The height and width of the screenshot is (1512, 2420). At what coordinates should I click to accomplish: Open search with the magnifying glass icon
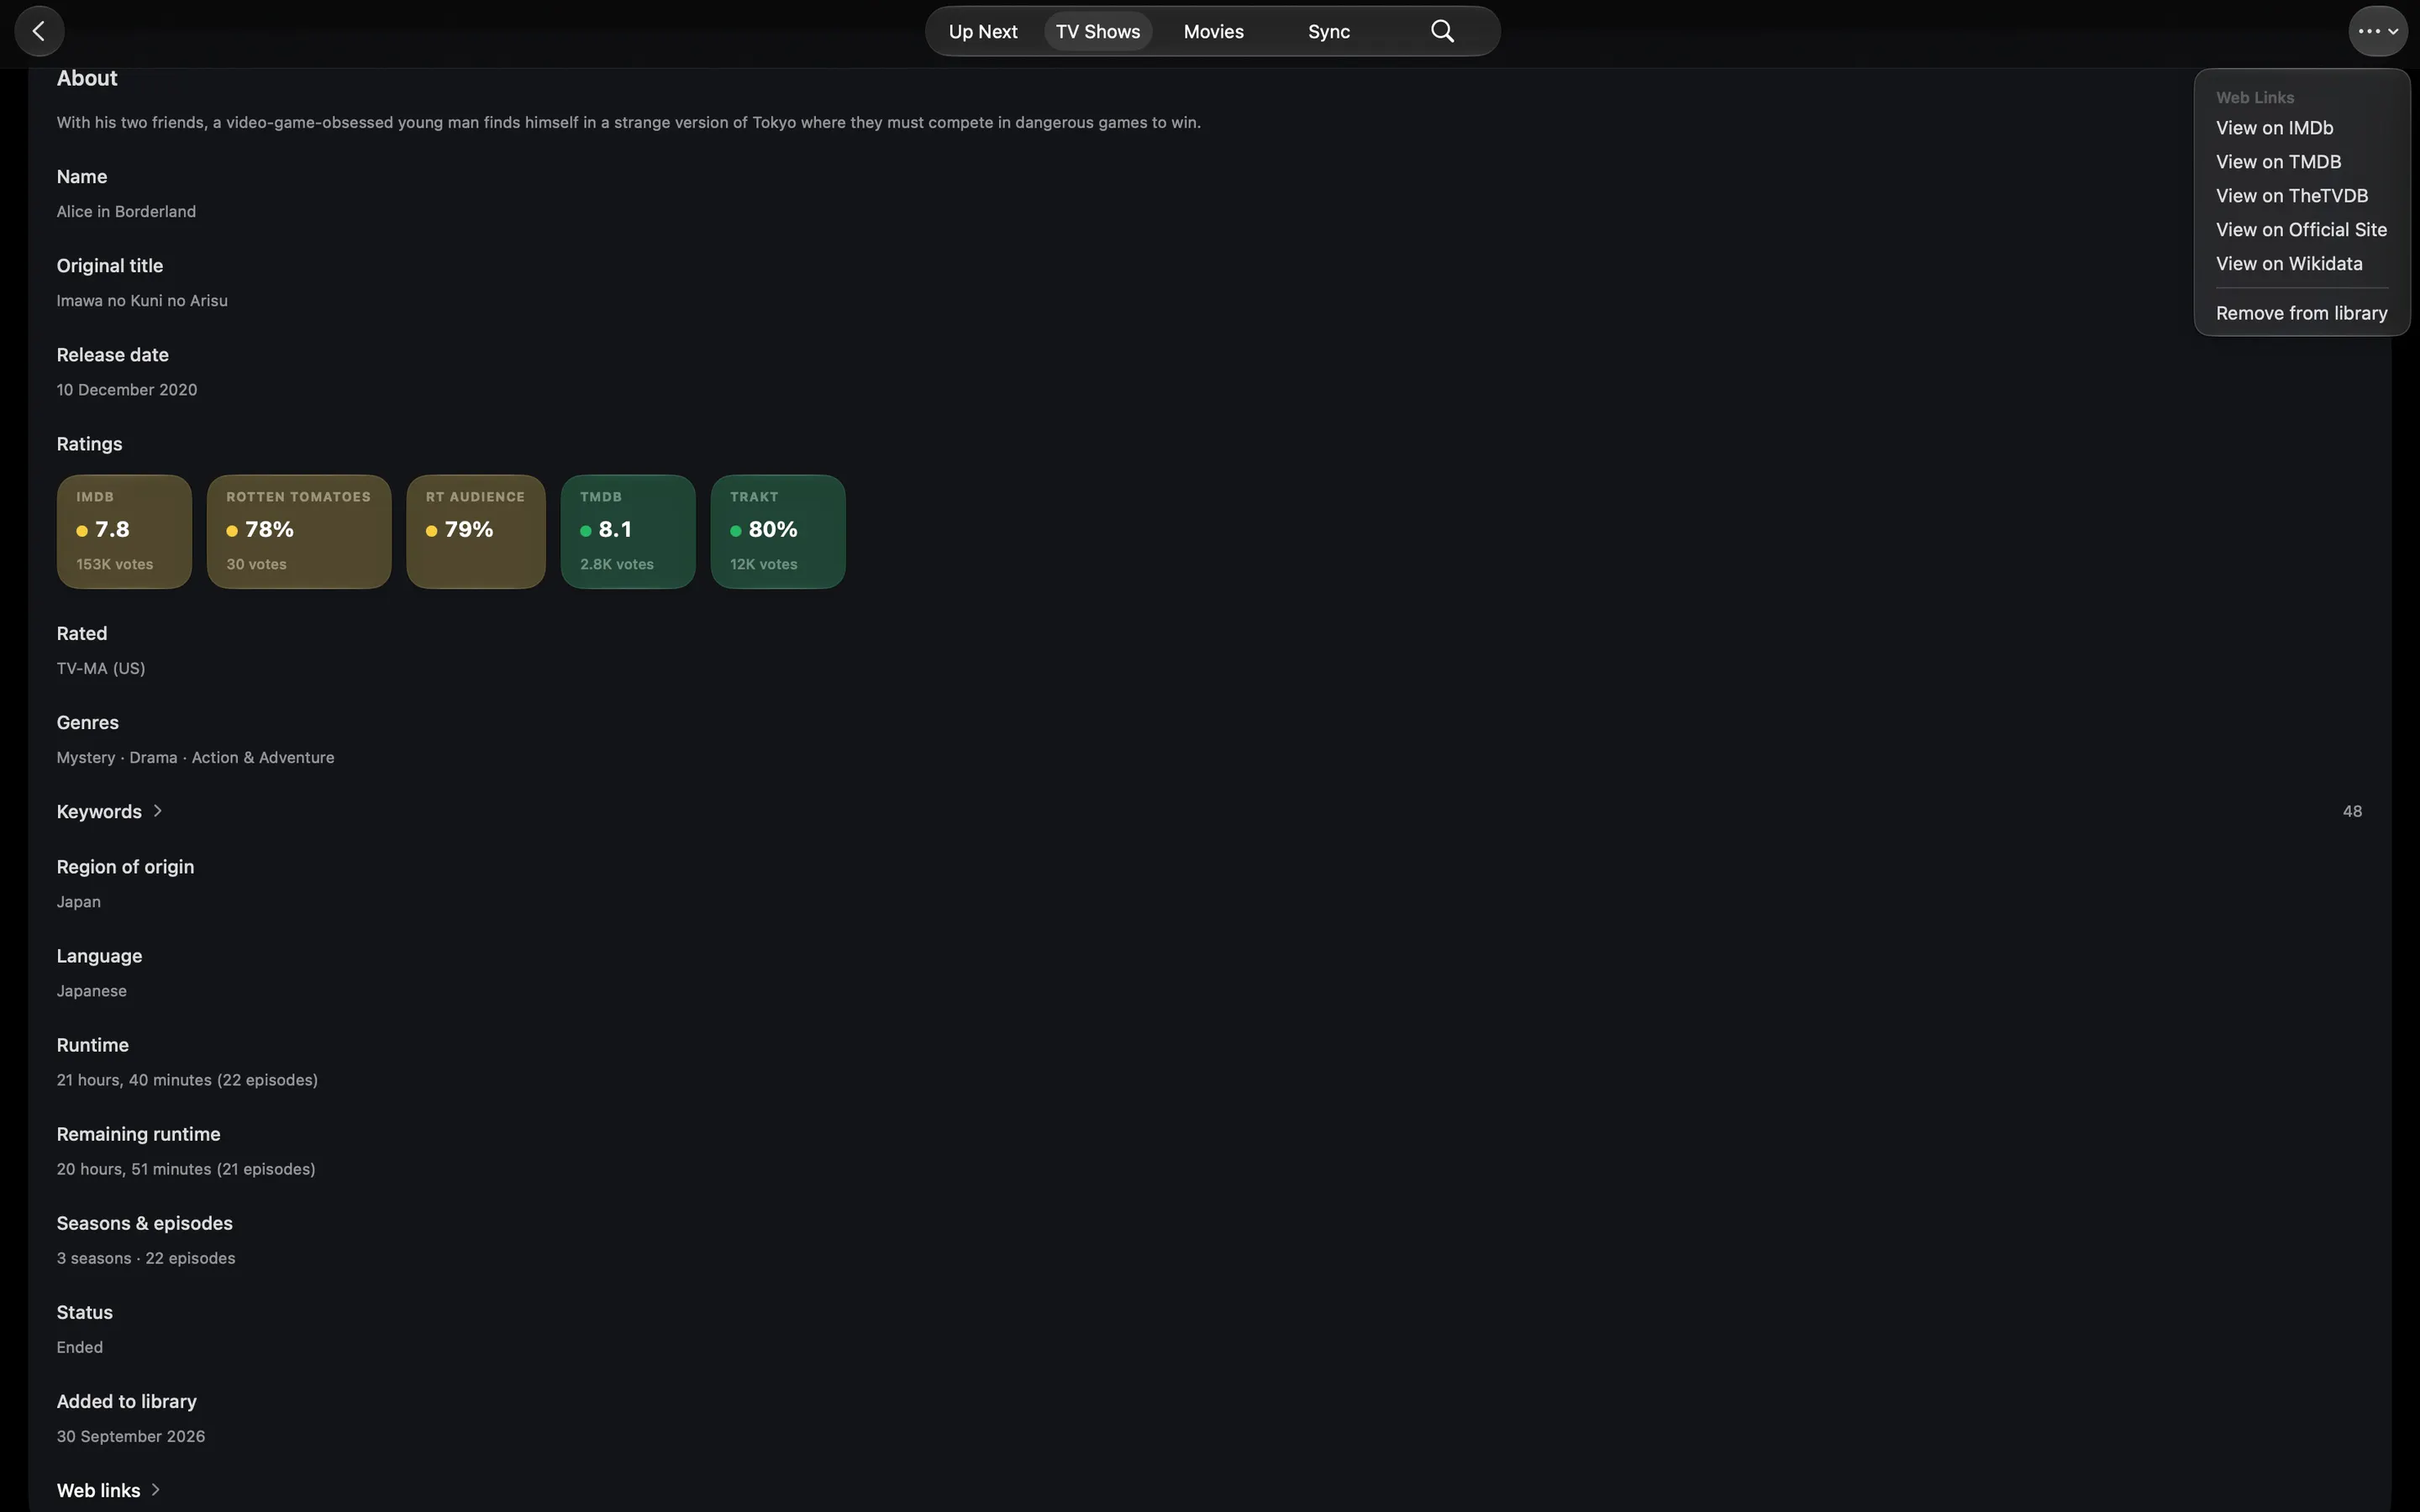1442,31
